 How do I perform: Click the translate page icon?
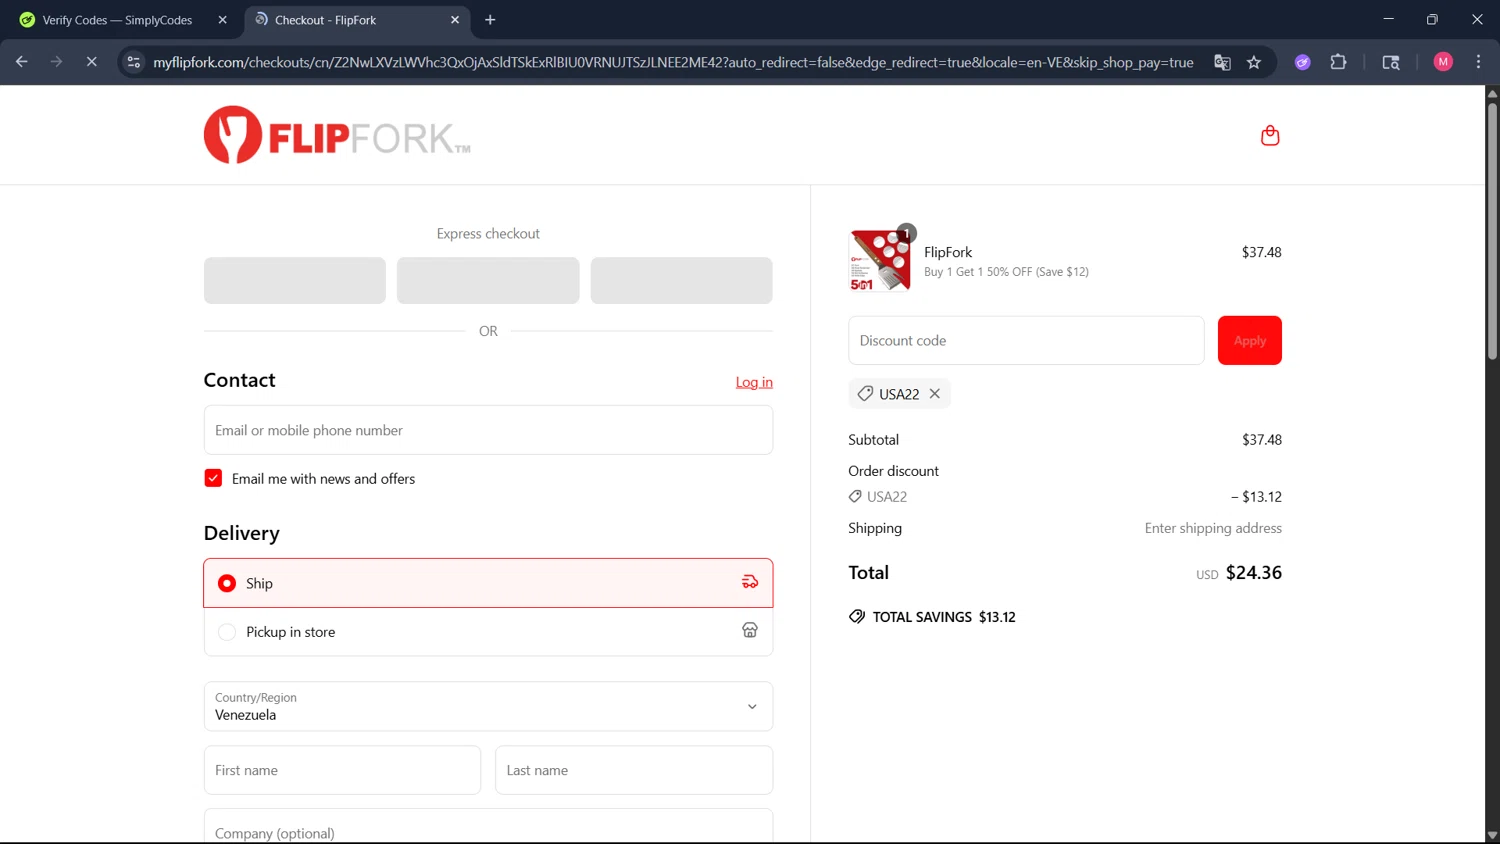[x=1222, y=62]
